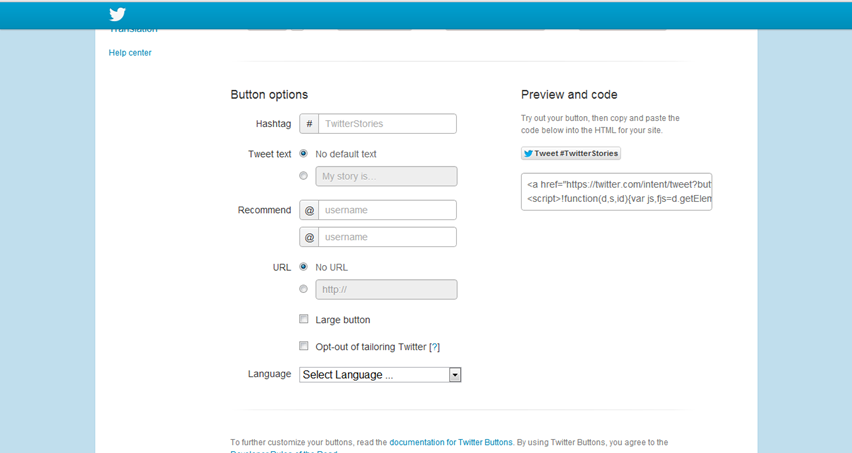
Task: Click the first username recommend field
Action: [x=387, y=210]
